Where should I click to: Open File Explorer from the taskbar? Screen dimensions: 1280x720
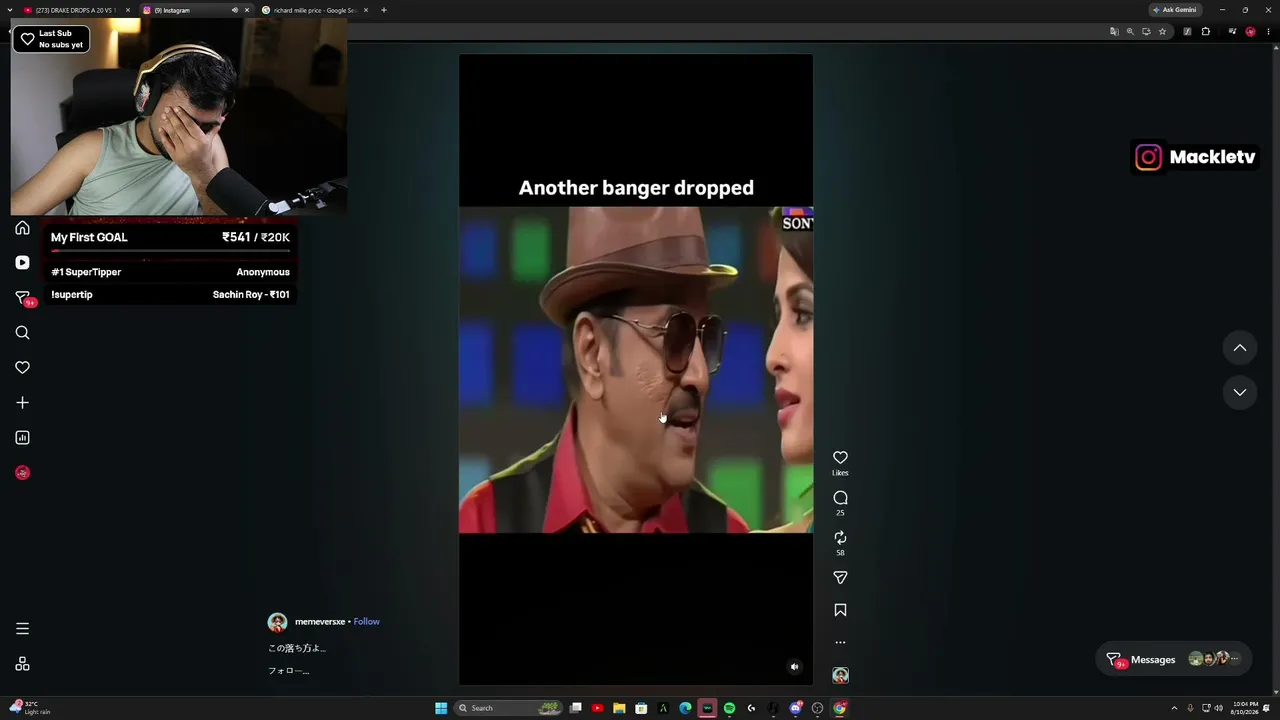pyautogui.click(x=619, y=708)
